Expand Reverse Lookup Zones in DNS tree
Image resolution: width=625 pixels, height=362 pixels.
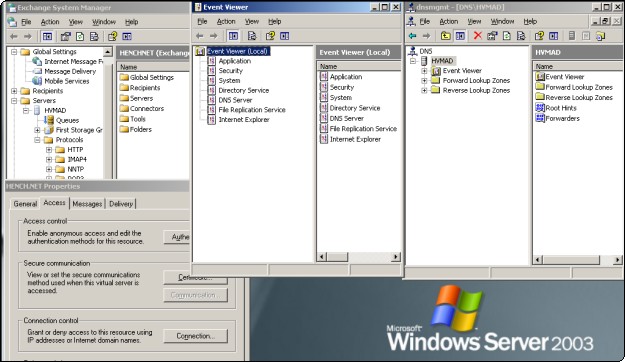[424, 90]
